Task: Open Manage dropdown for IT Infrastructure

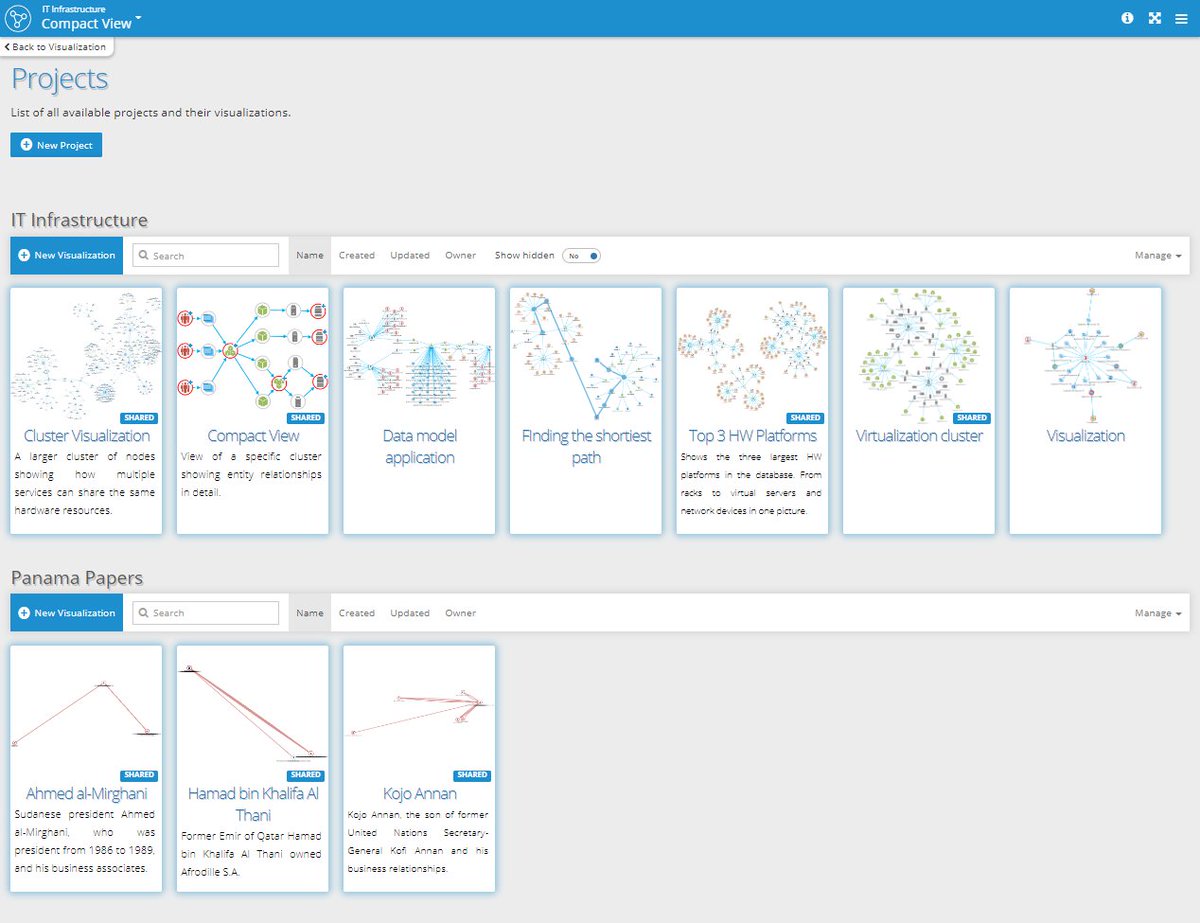Action: click(1158, 256)
